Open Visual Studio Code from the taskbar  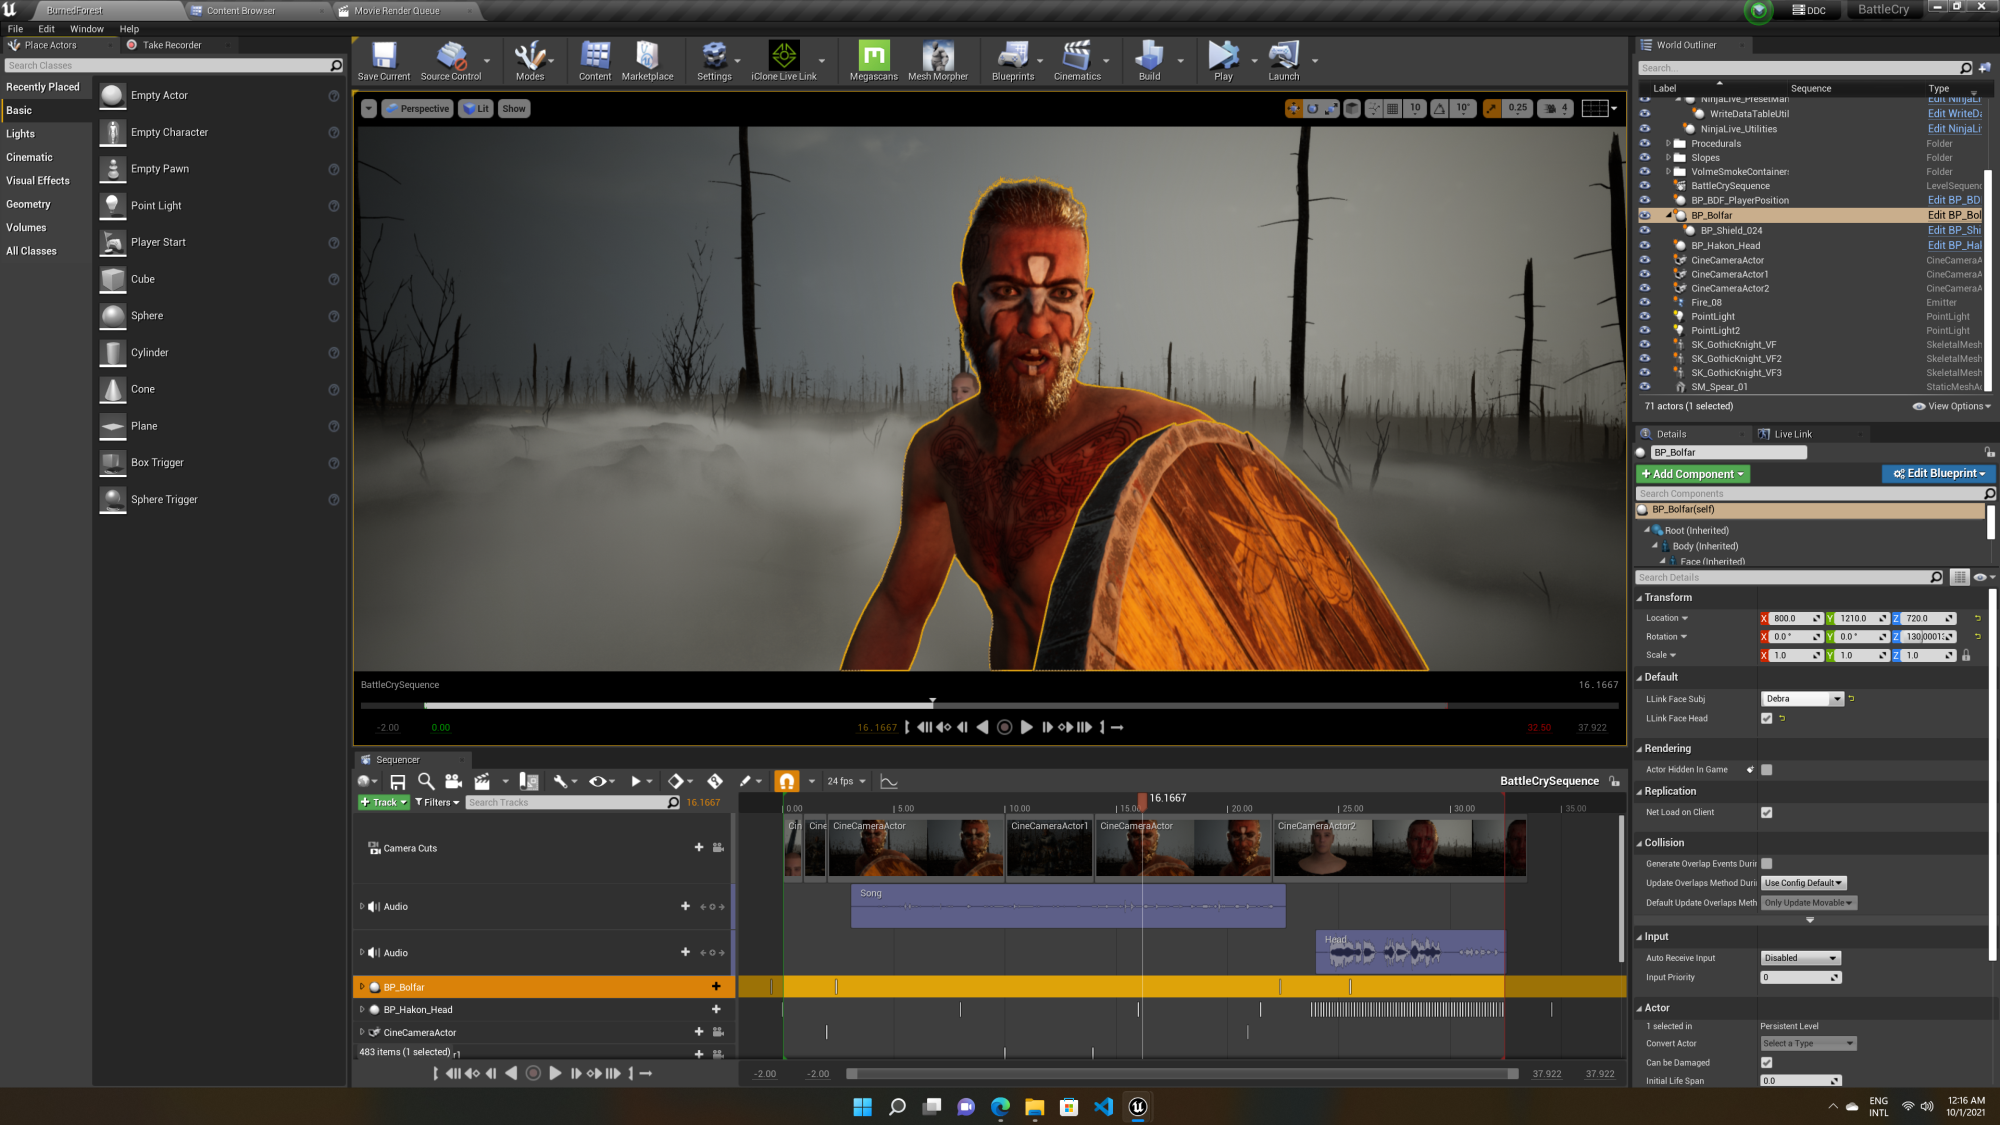(1103, 1106)
